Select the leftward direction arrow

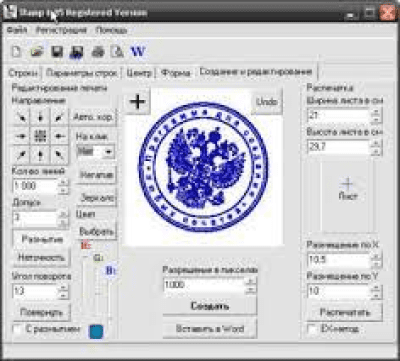[x=60, y=136]
